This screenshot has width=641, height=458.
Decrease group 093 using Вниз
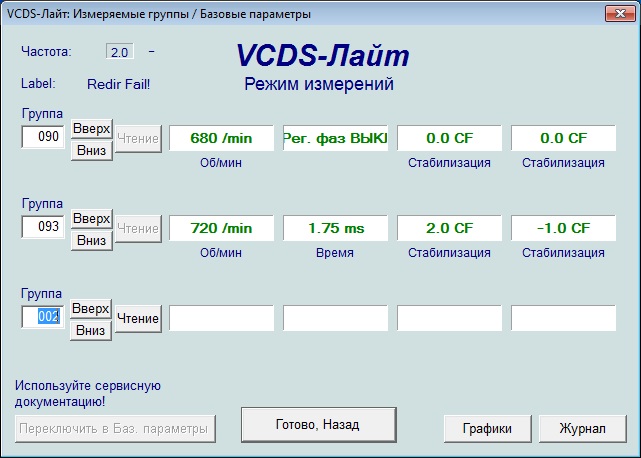tap(91, 240)
